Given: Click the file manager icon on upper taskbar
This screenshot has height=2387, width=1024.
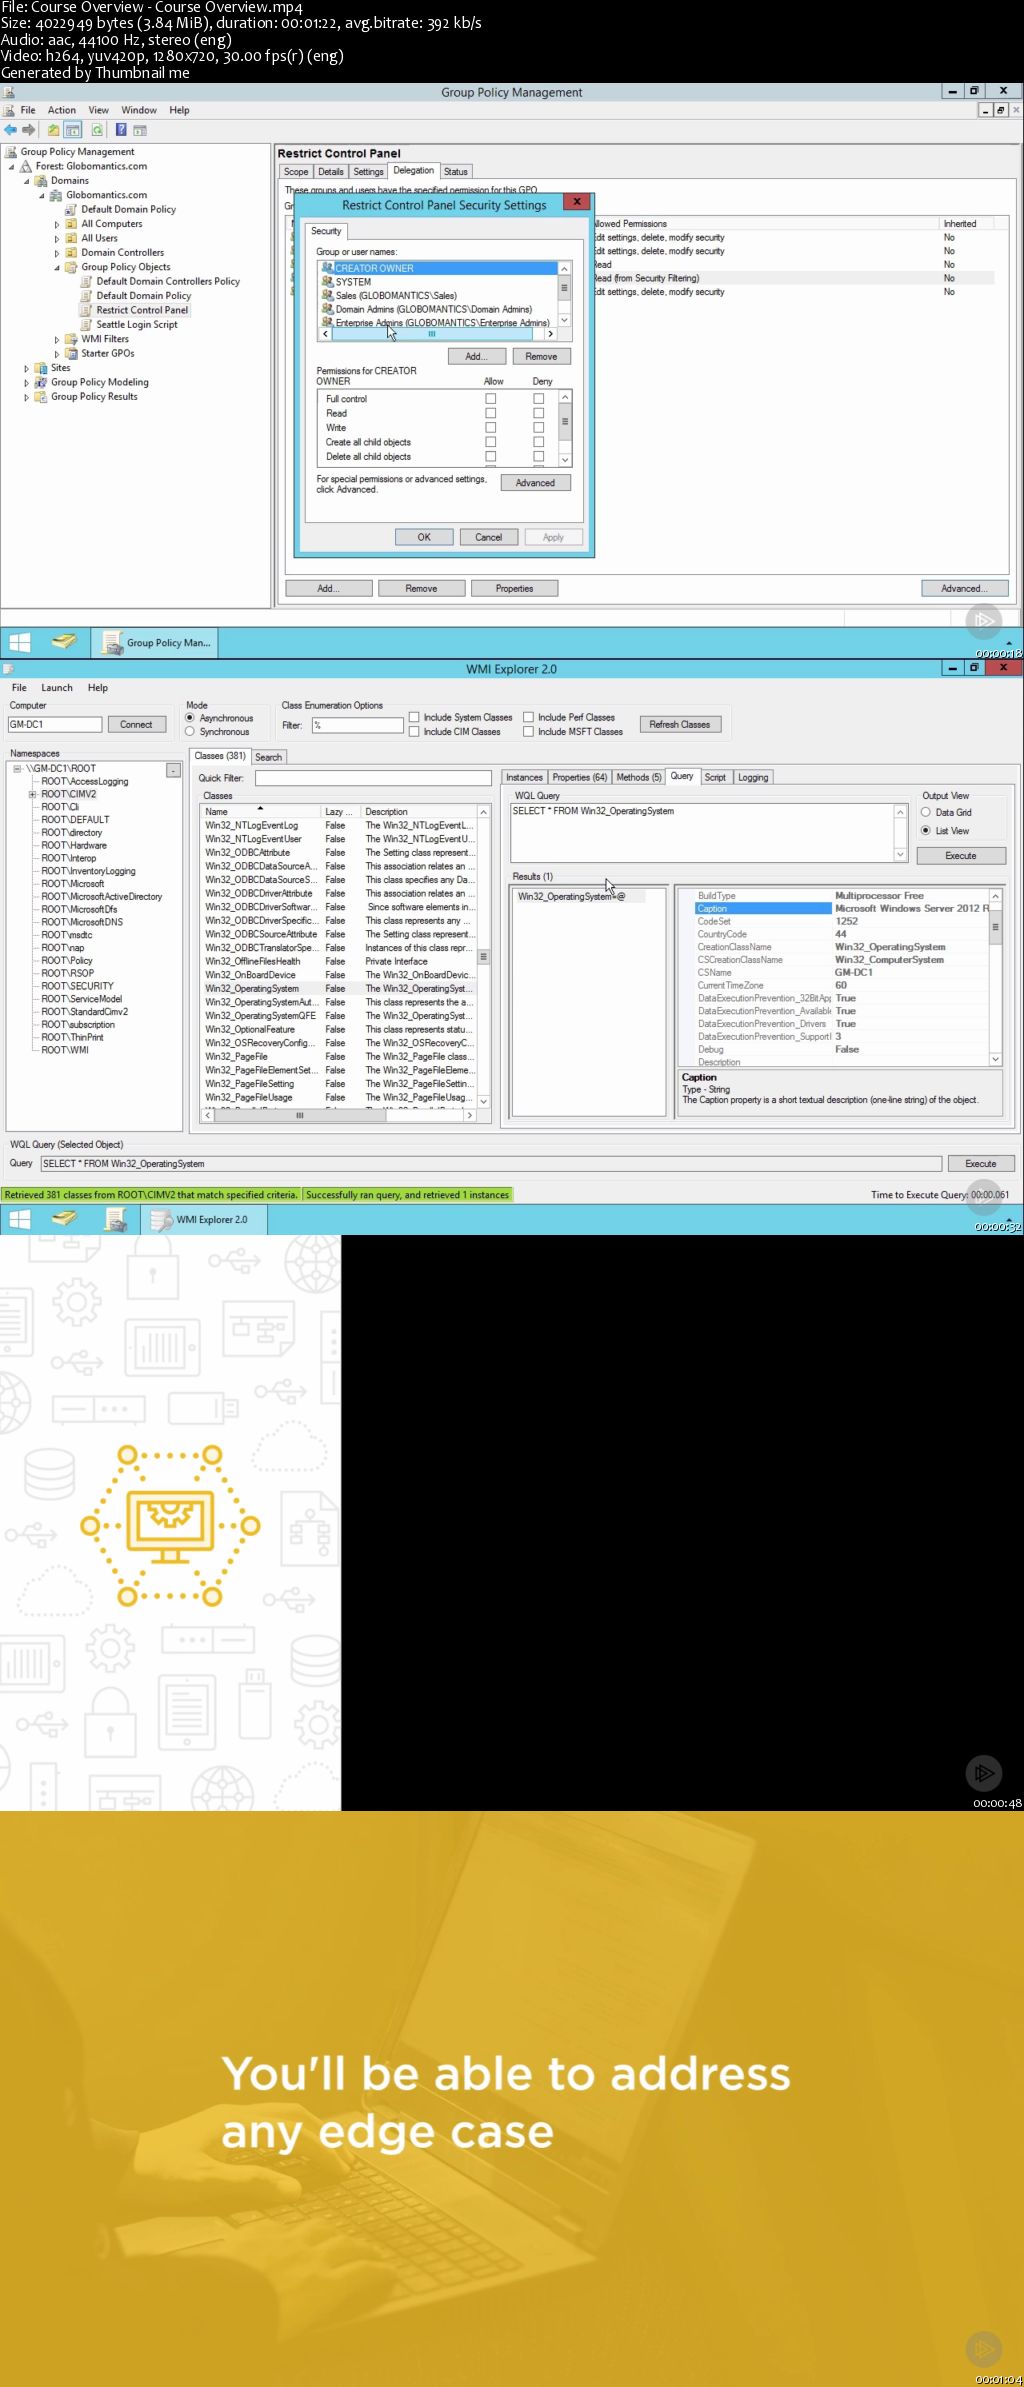Looking at the screenshot, I should pos(64,643).
